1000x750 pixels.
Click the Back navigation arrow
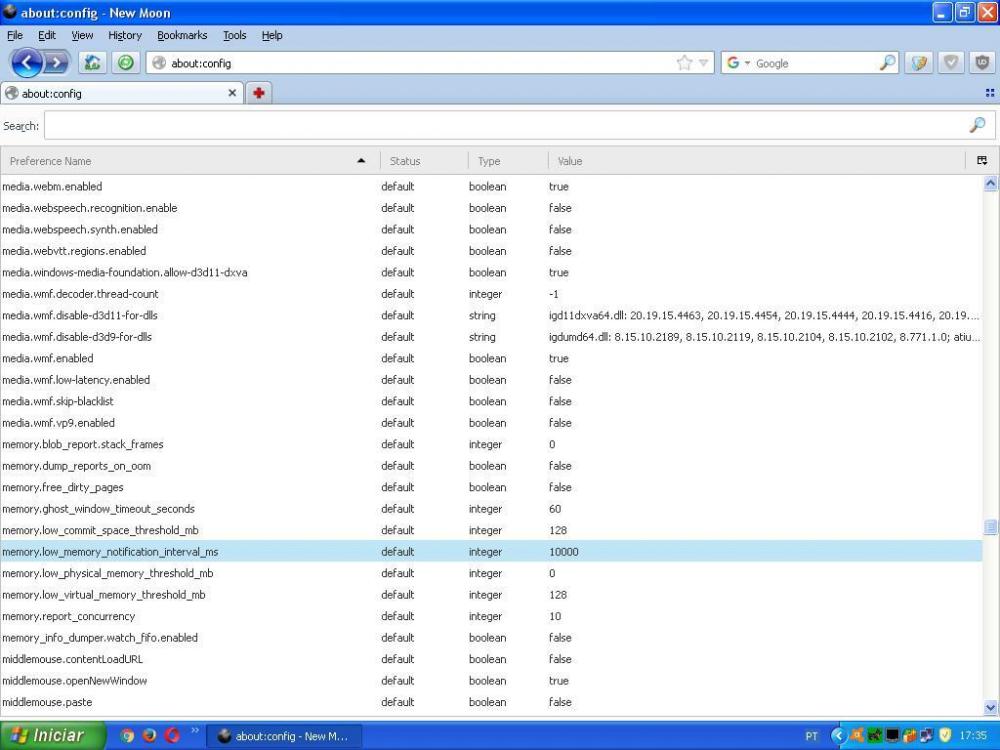27,63
